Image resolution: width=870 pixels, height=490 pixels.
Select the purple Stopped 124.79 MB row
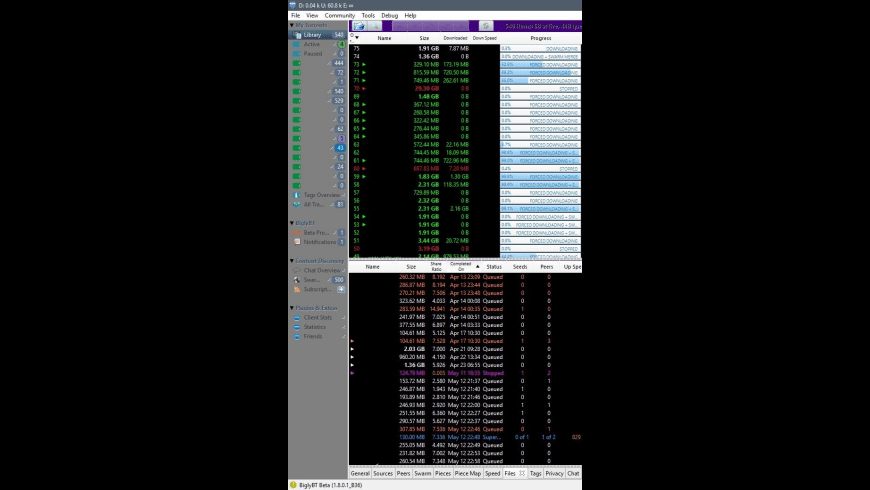[465, 373]
